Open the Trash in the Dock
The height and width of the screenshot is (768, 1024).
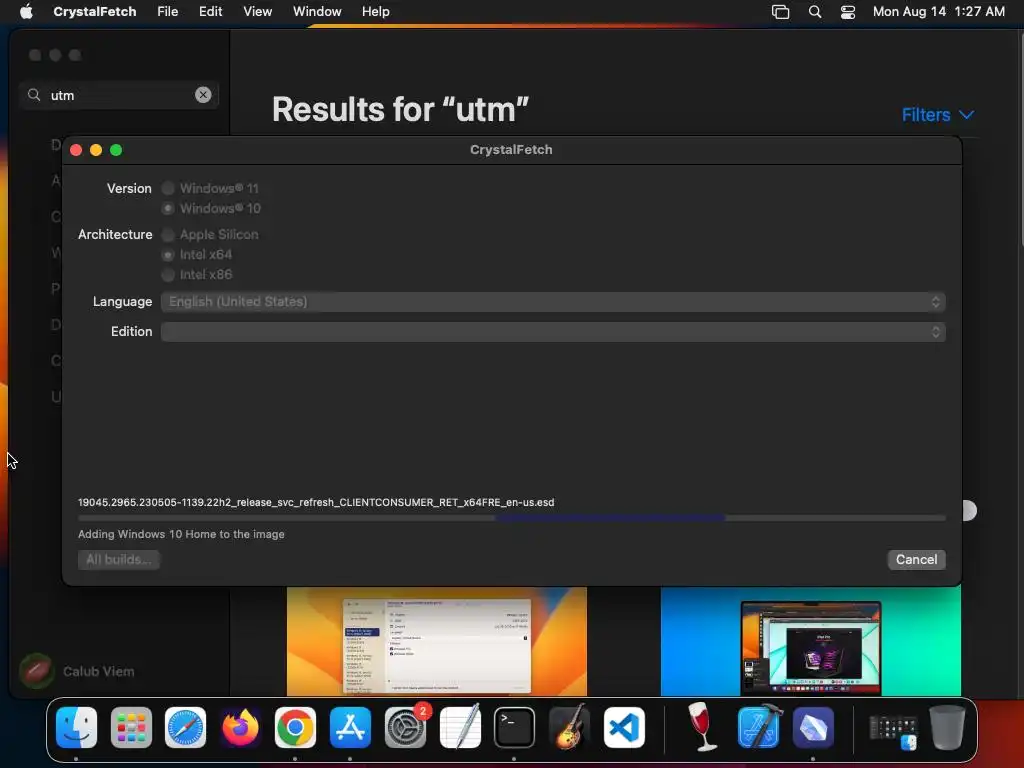pyautogui.click(x=947, y=727)
